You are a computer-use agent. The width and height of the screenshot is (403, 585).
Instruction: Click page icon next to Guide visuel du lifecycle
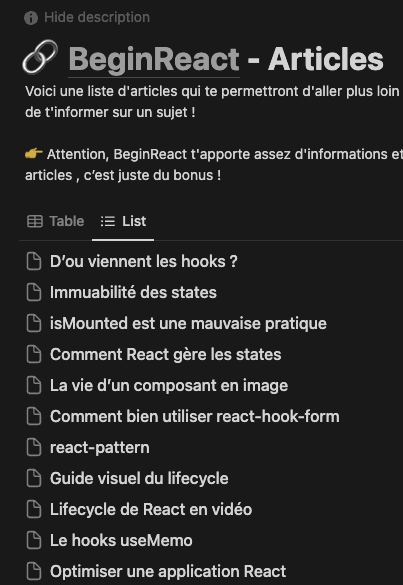point(34,478)
